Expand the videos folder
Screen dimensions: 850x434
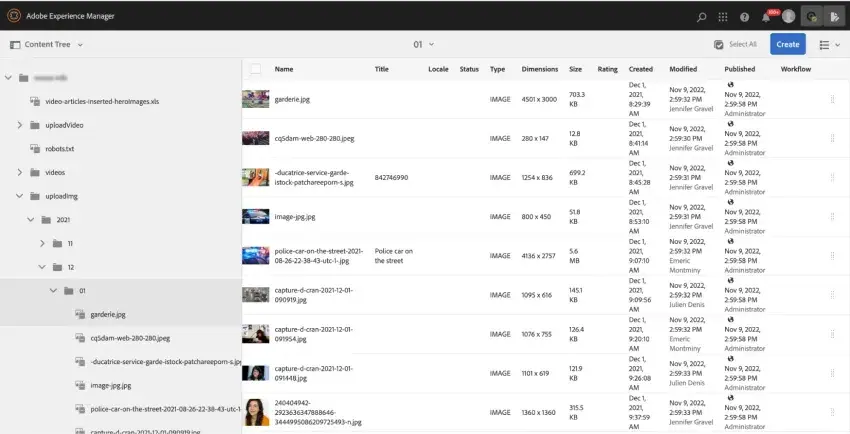[20, 172]
